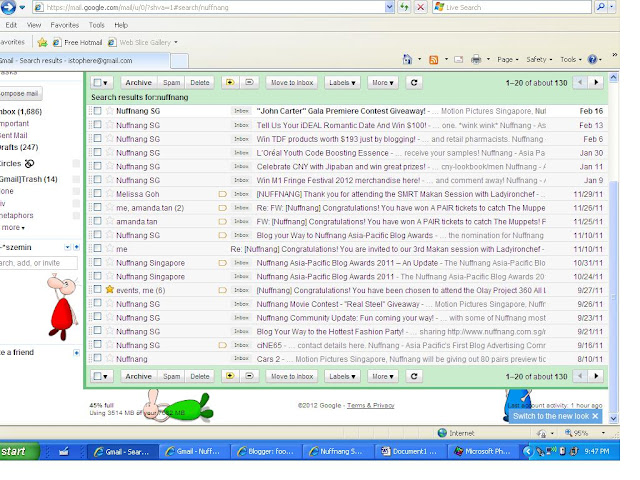Click the Read Mail envelope icon

pyautogui.click(x=459, y=60)
